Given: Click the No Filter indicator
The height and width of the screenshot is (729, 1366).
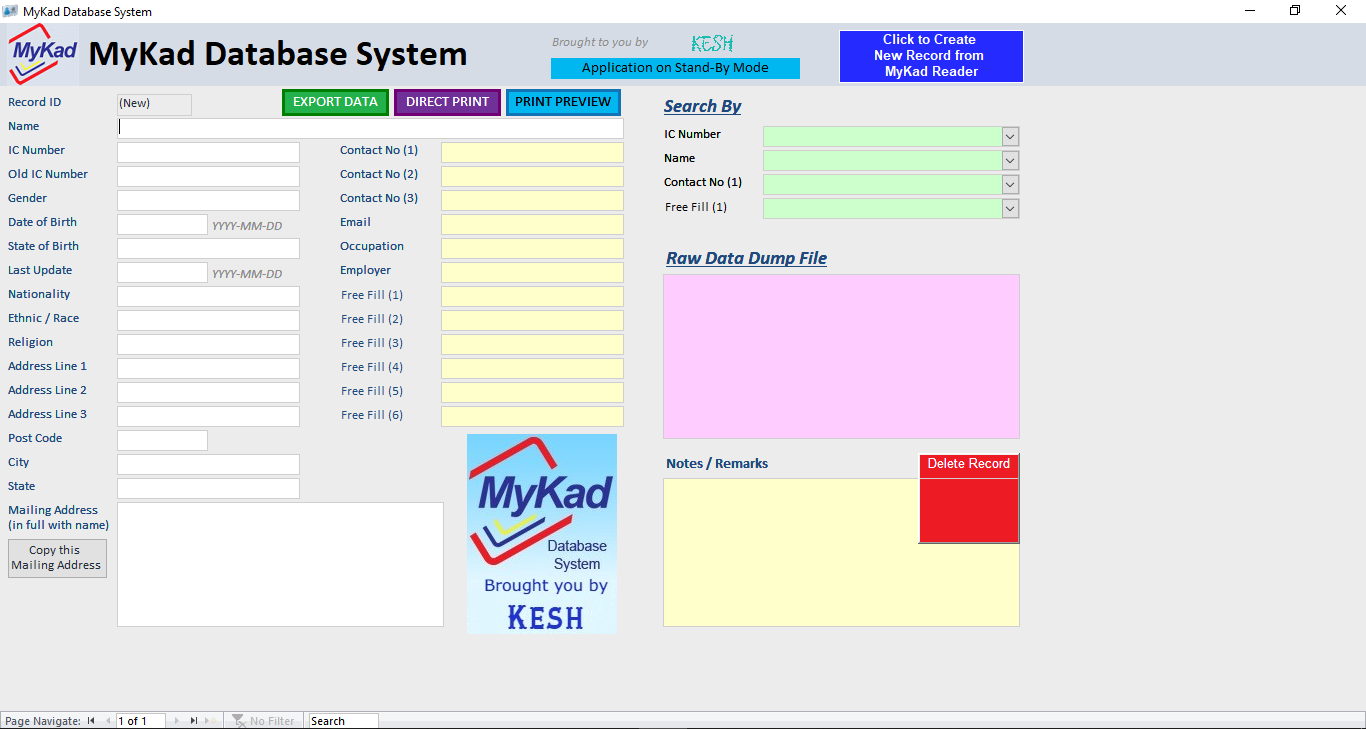Looking at the screenshot, I should coord(264,721).
